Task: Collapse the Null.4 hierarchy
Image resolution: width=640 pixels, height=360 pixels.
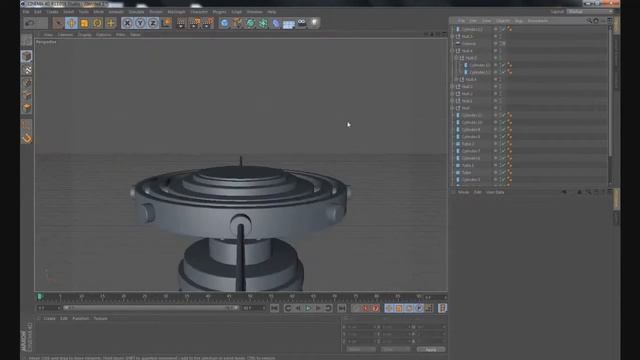Action: click(x=452, y=51)
